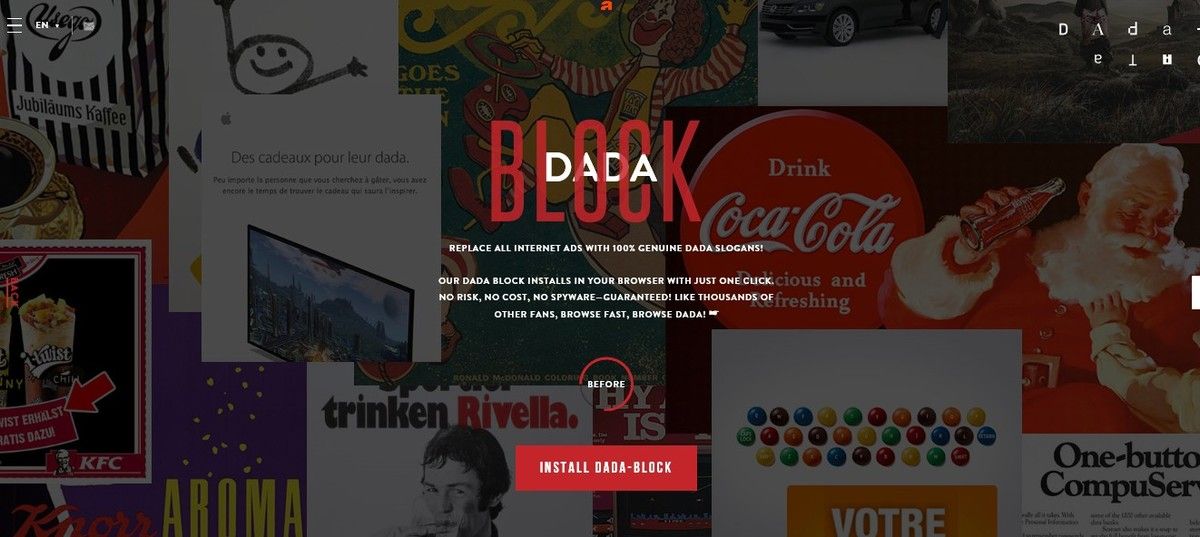Click the DADA BLOCK title logo
The width and height of the screenshot is (1200, 537).
[x=597, y=170]
